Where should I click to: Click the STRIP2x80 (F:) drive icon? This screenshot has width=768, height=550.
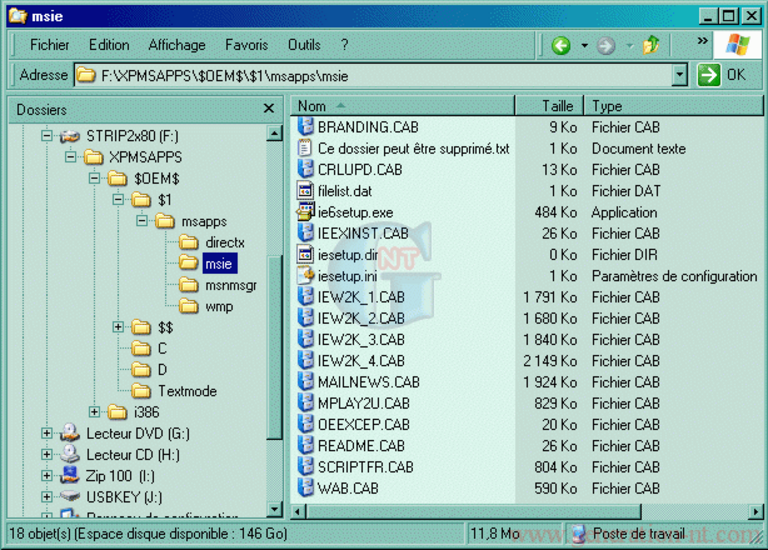pos(70,136)
